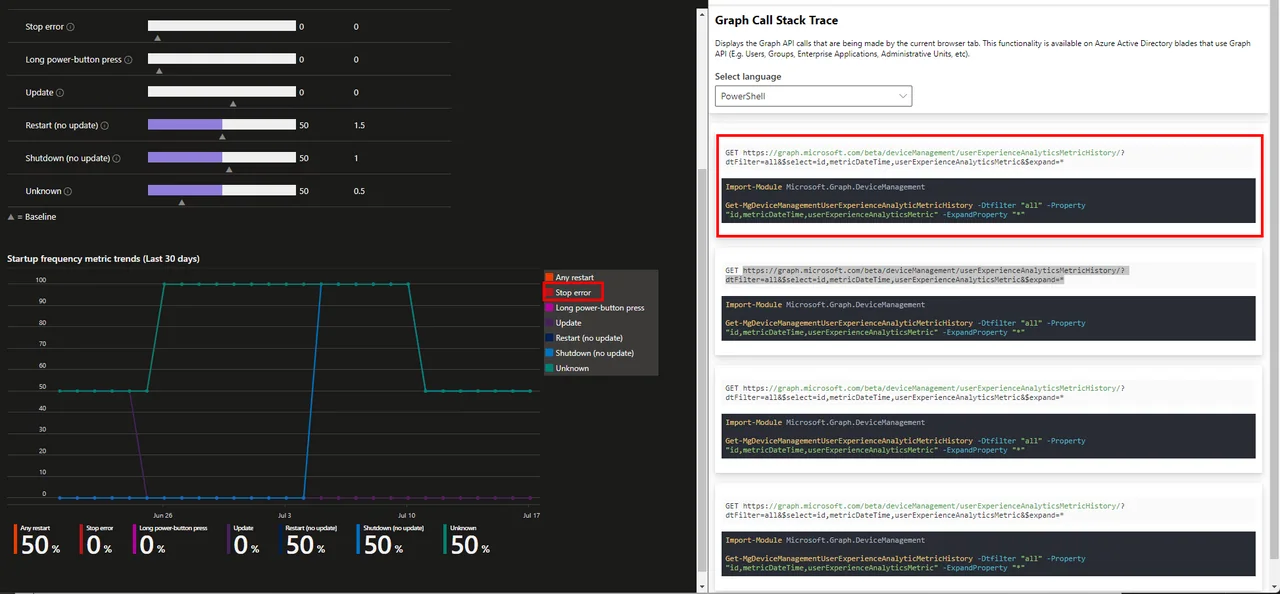
Task: Select the 1.5 value in Restart row
Action: click(359, 126)
